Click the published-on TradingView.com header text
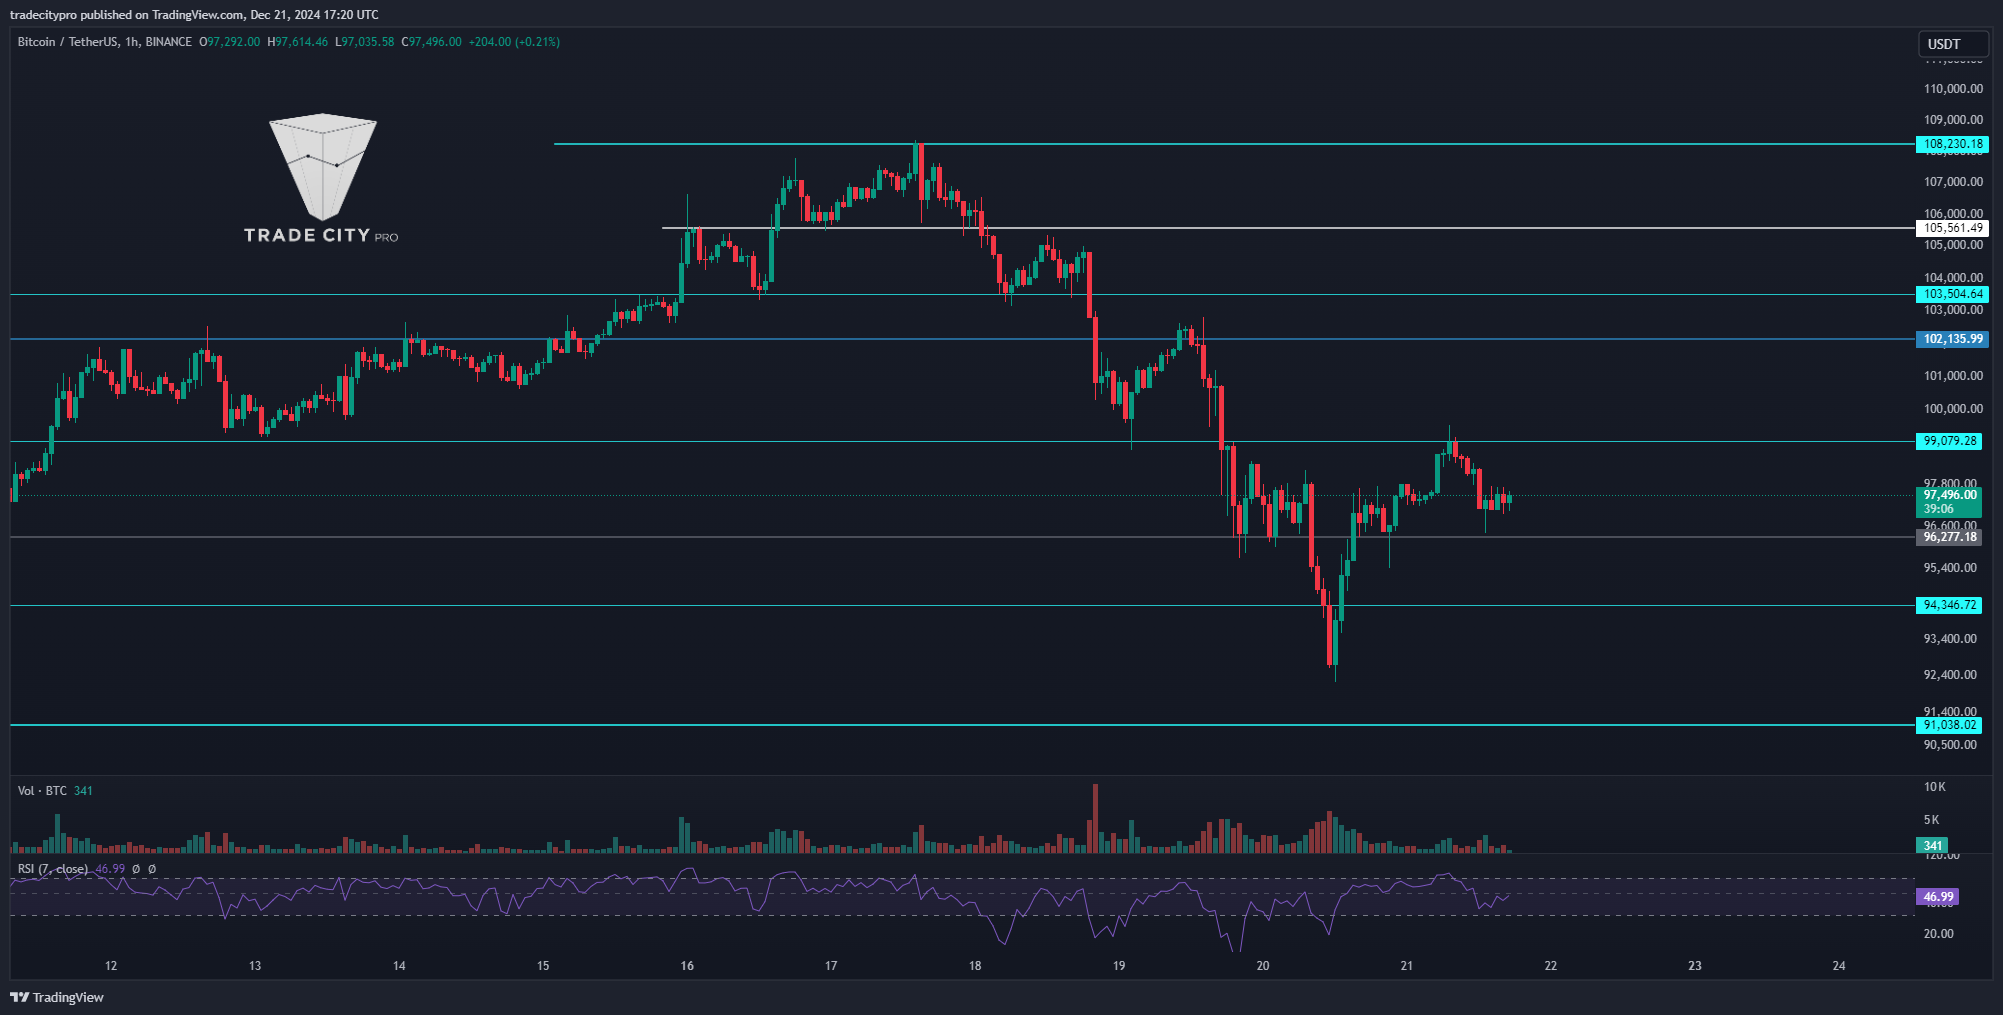2003x1015 pixels. [194, 15]
